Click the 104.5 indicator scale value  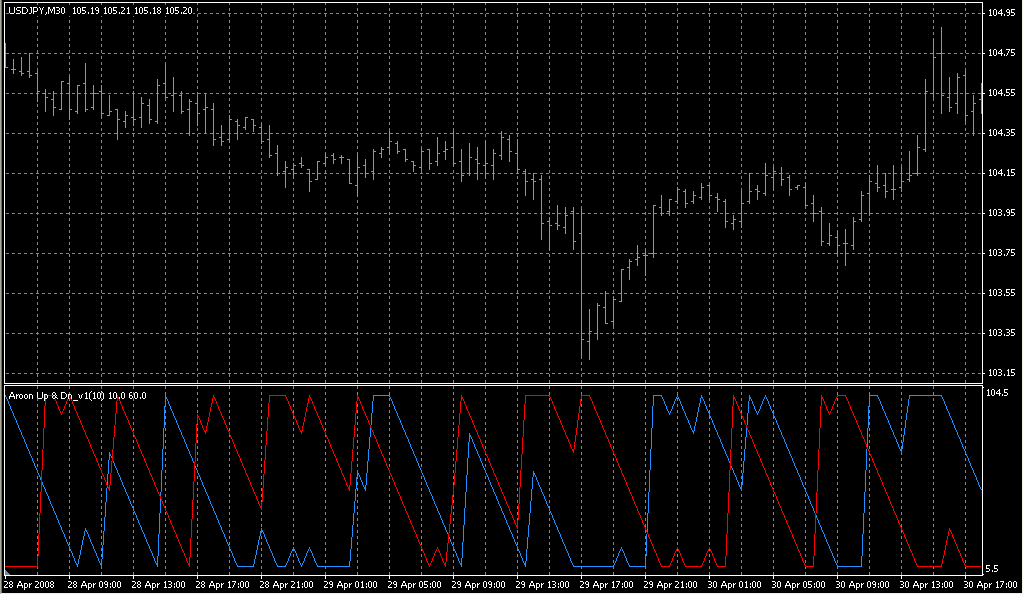(x=999, y=393)
